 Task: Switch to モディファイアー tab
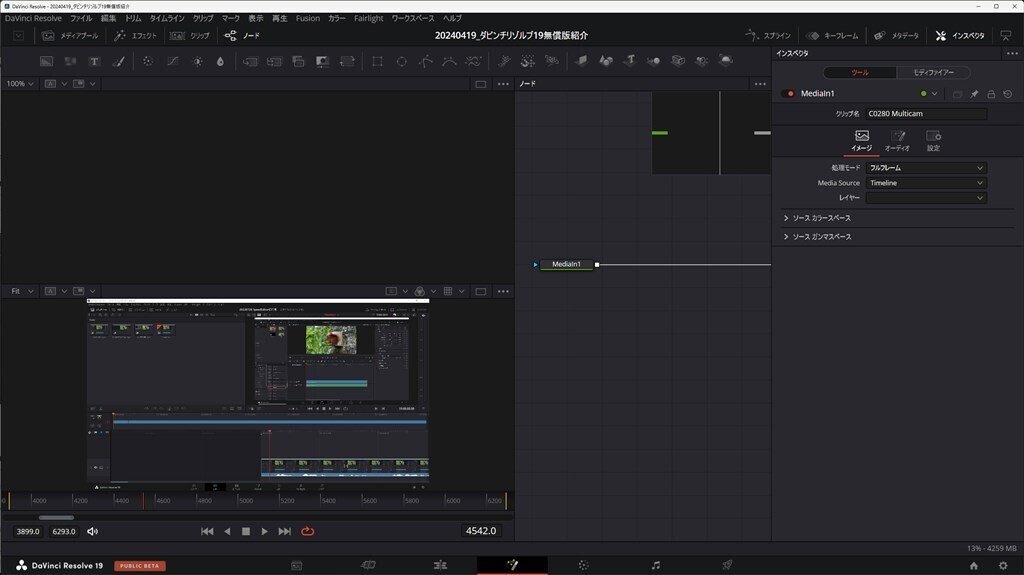(933, 73)
